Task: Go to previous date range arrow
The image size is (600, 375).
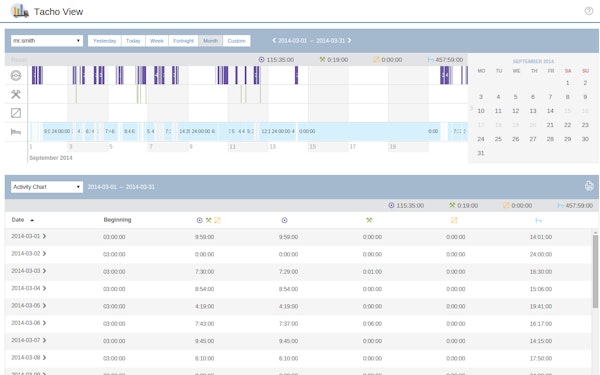Action: (274, 40)
